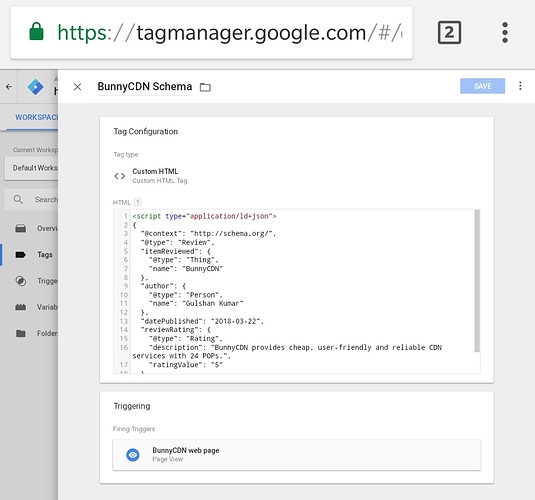
Task: Click the Custom HTML tag type icon
Action: [x=120, y=176]
